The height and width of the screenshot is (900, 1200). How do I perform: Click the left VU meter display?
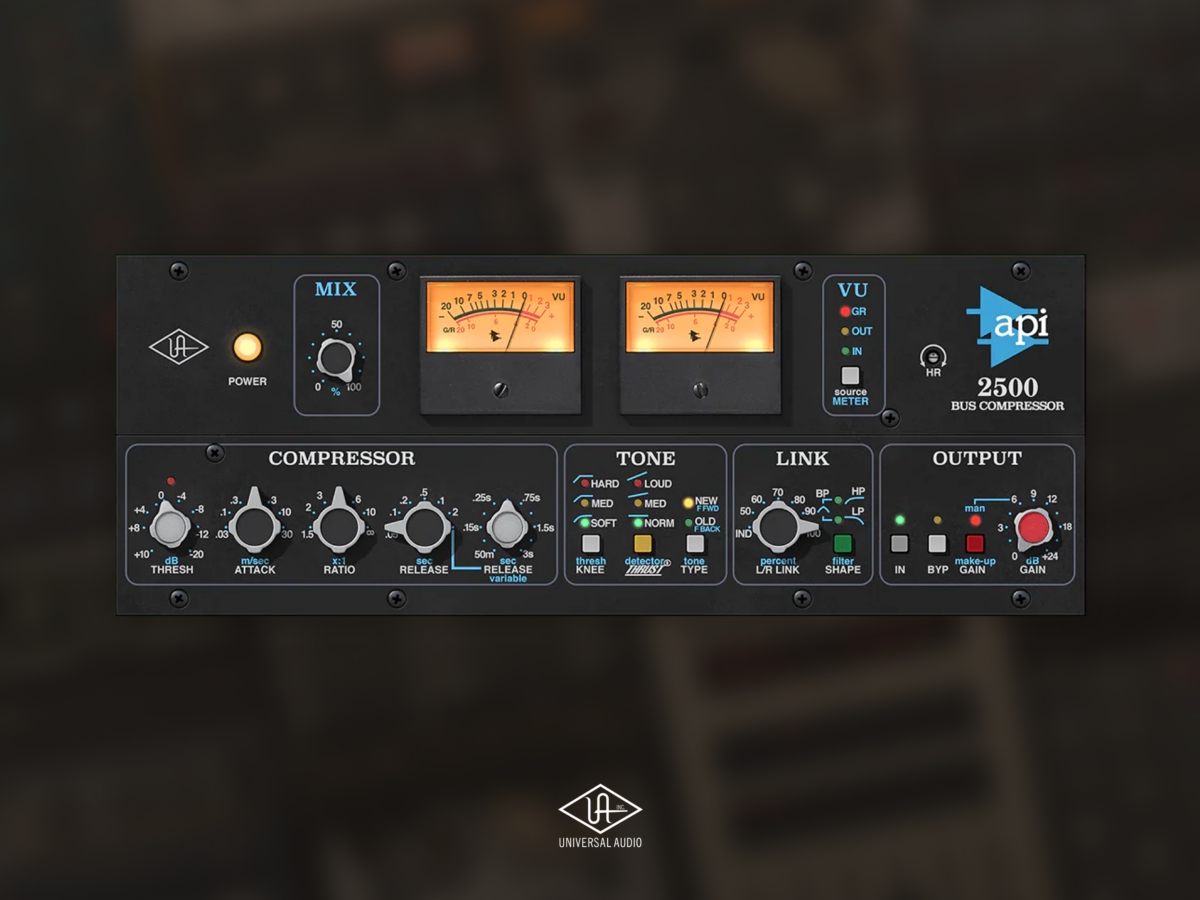pos(500,316)
